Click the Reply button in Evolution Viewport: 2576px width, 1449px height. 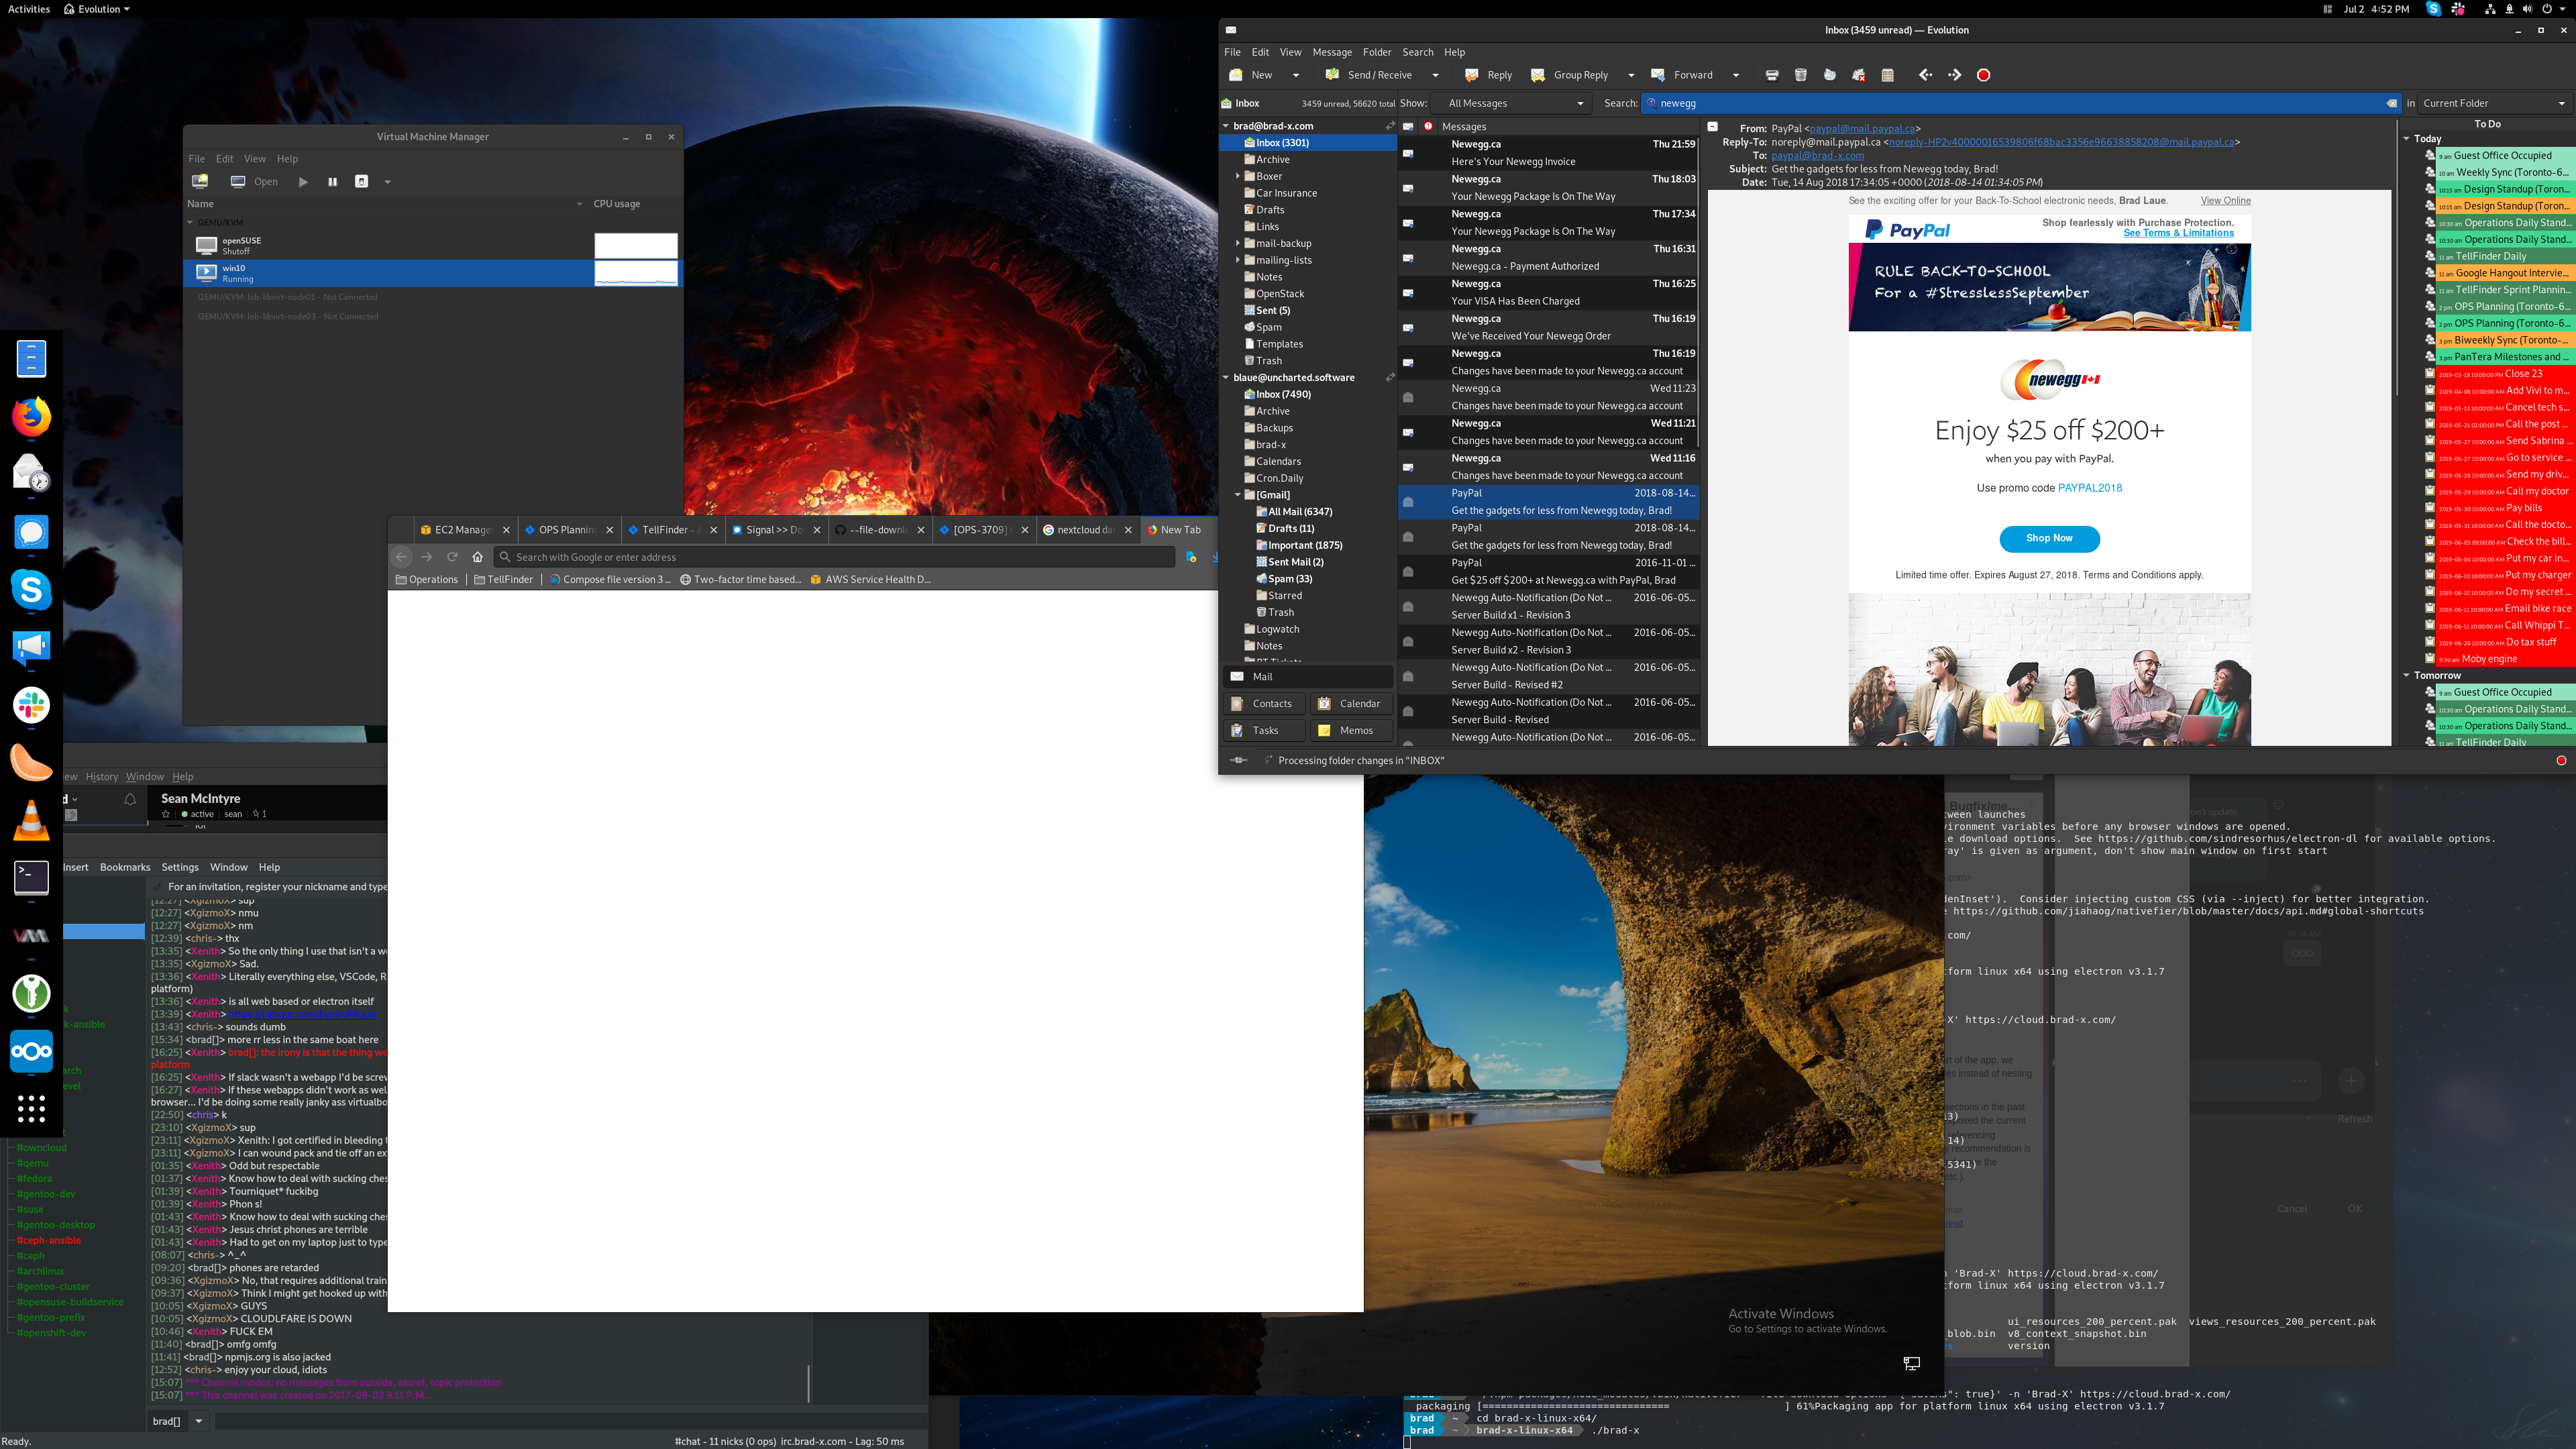tap(1488, 75)
